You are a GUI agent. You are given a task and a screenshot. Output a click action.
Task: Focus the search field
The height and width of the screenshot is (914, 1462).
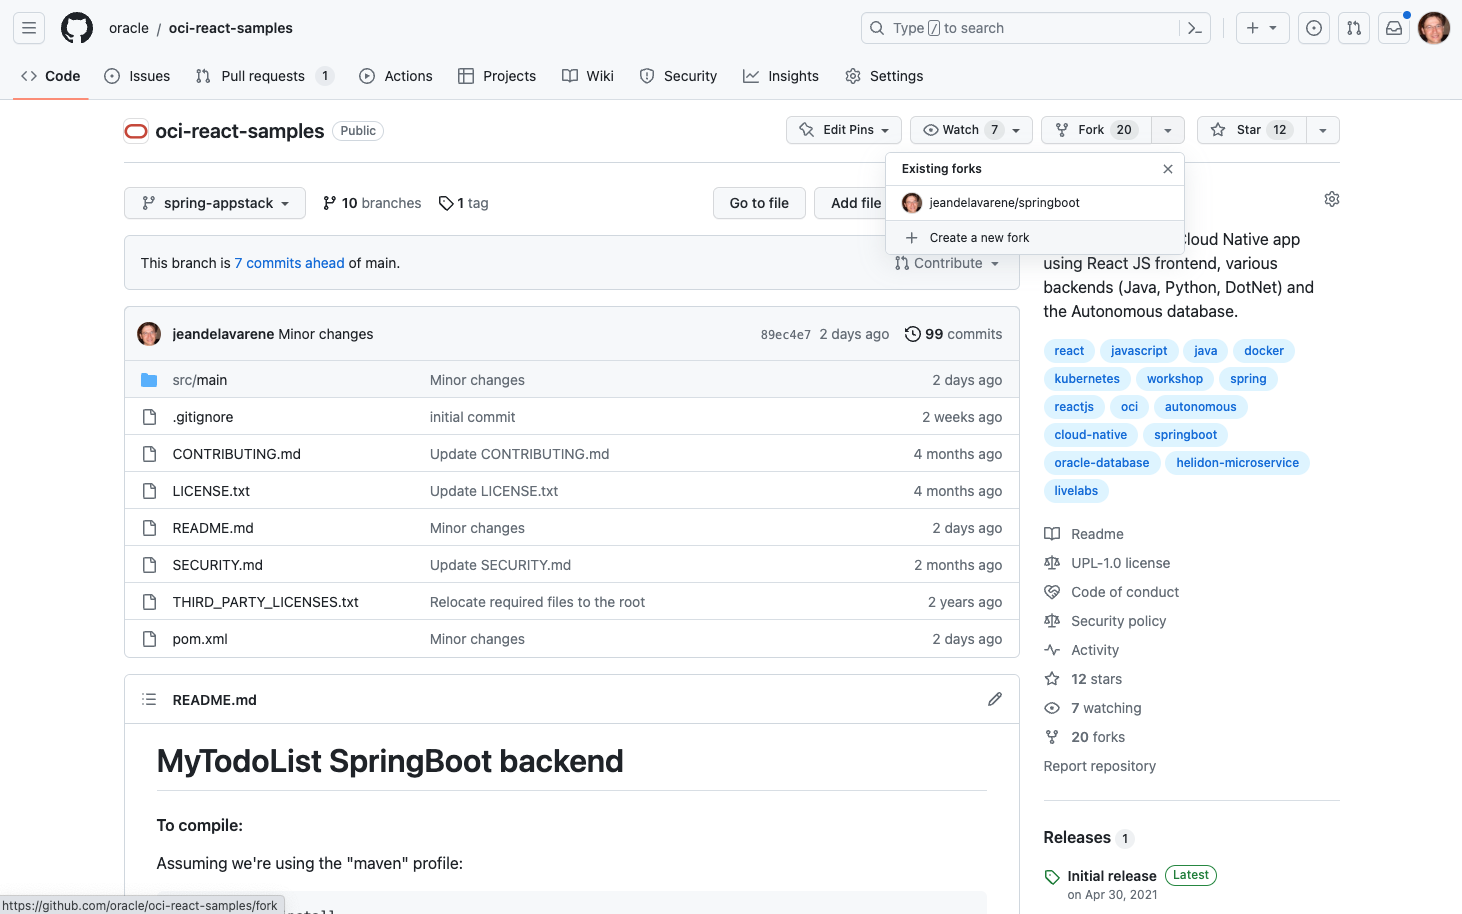coord(1020,28)
